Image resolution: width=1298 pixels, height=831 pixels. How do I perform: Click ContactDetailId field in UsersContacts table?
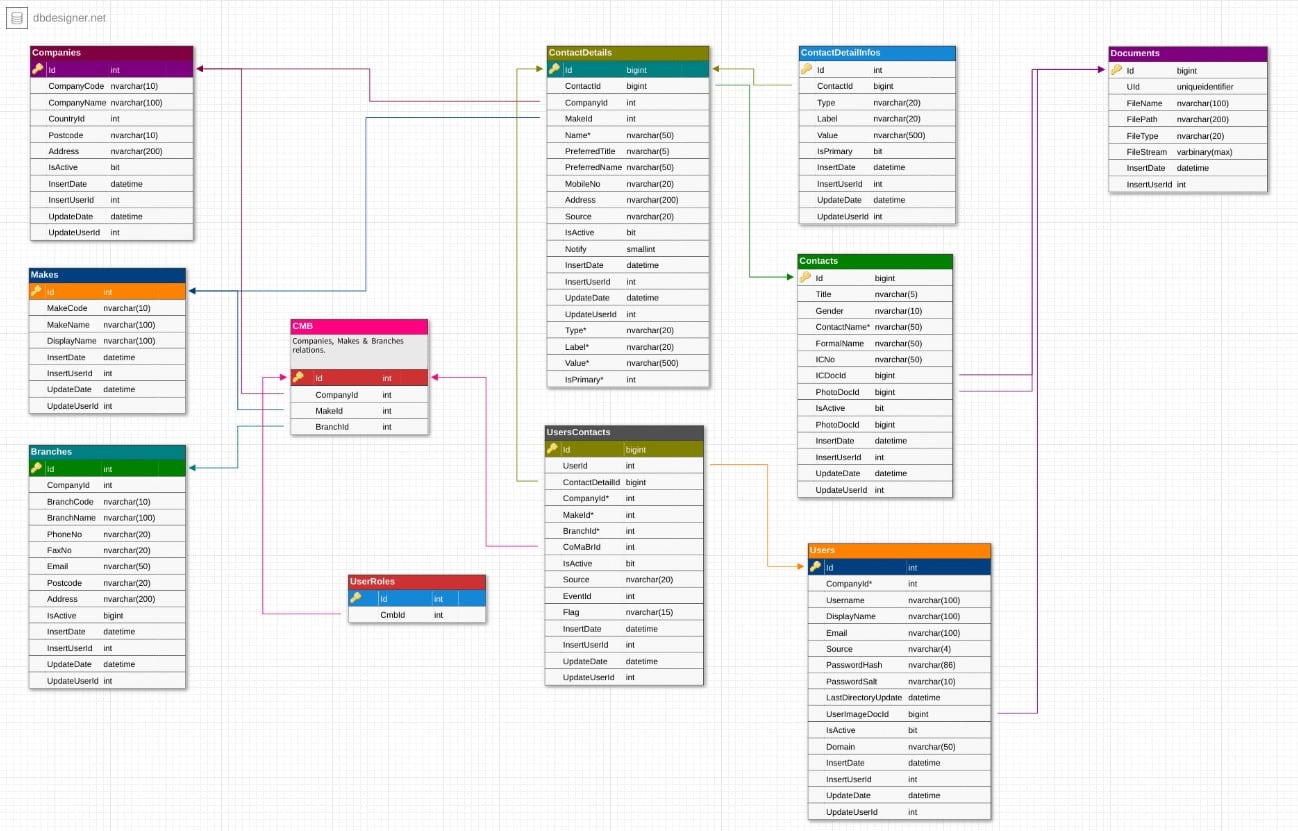tap(624, 482)
